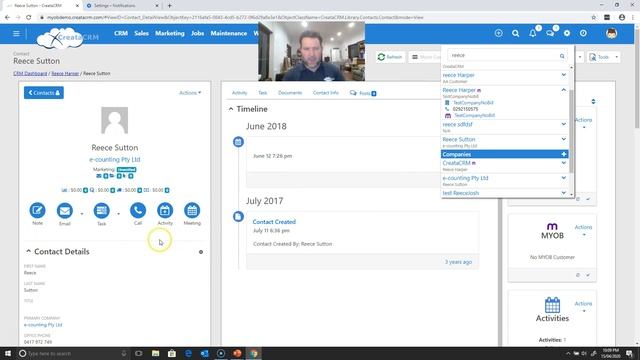Expand the Reece Sutton search result

coord(564,139)
